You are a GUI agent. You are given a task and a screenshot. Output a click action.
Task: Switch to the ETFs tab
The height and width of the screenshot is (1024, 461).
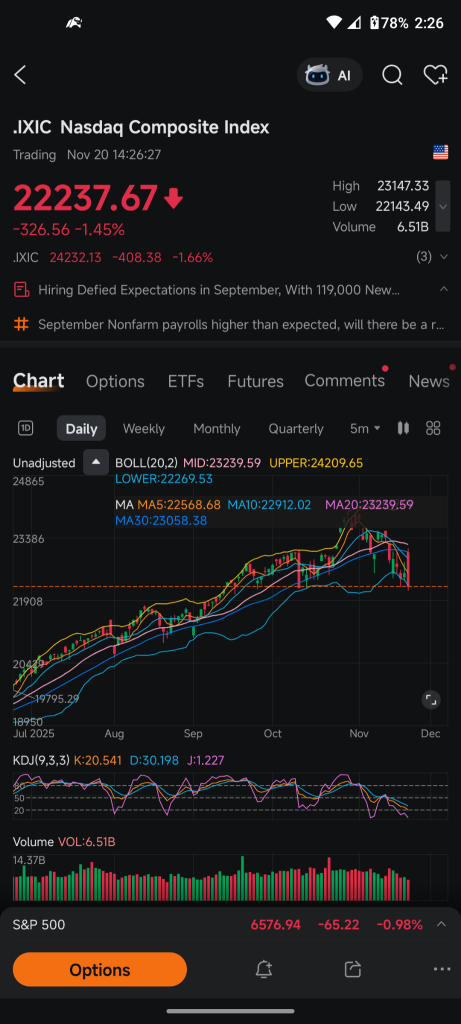[185, 381]
